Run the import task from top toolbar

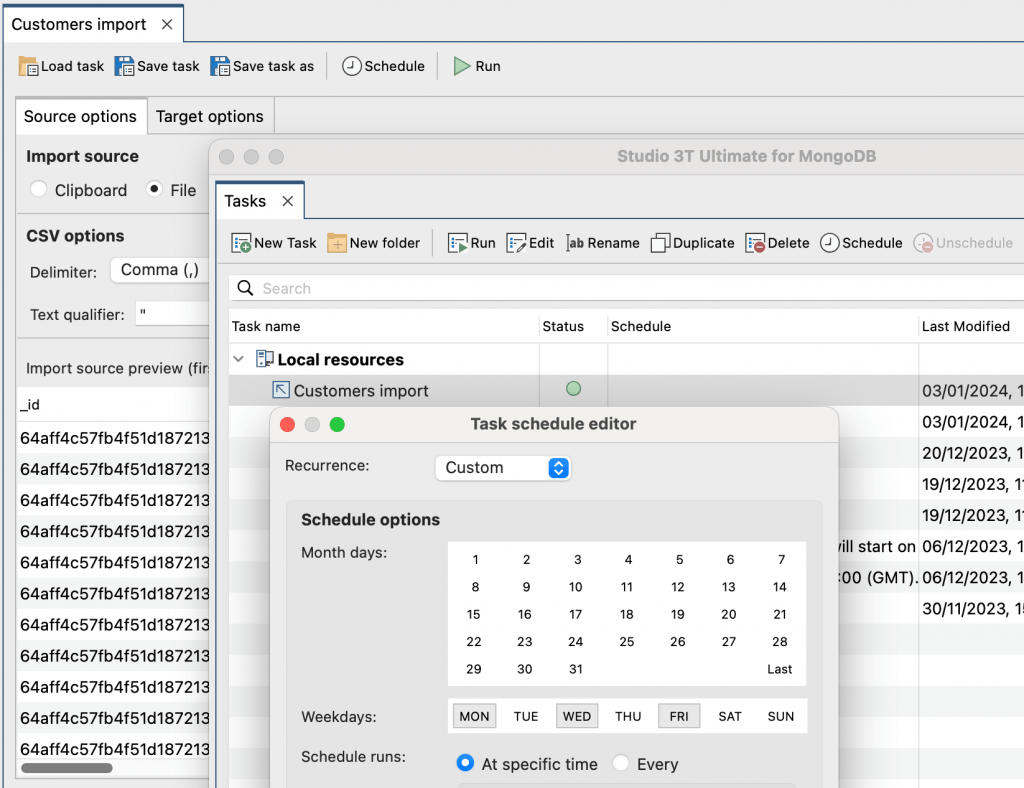(477, 66)
